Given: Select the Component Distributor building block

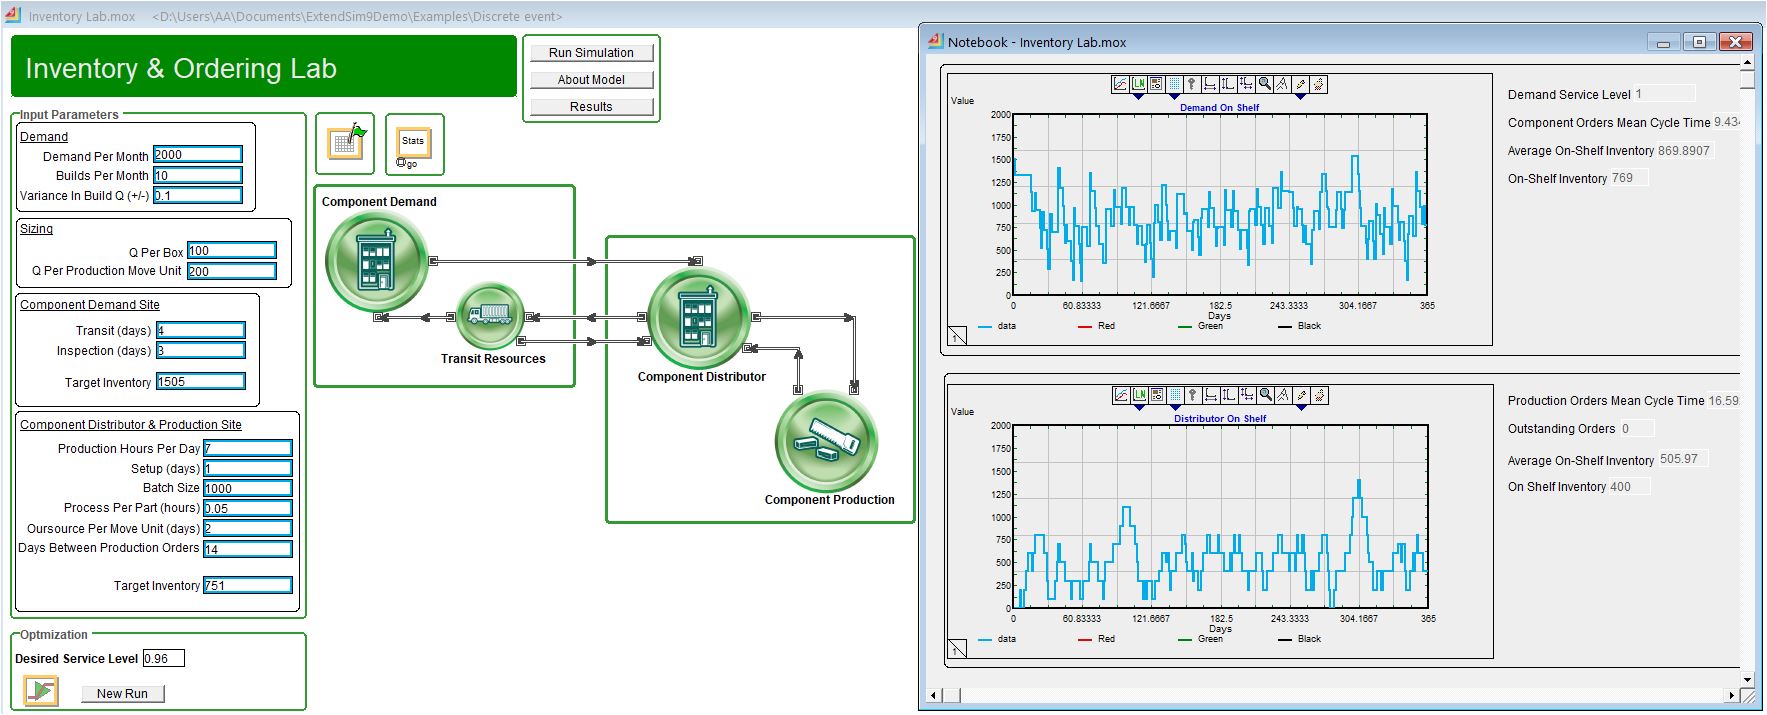Looking at the screenshot, I should (699, 320).
